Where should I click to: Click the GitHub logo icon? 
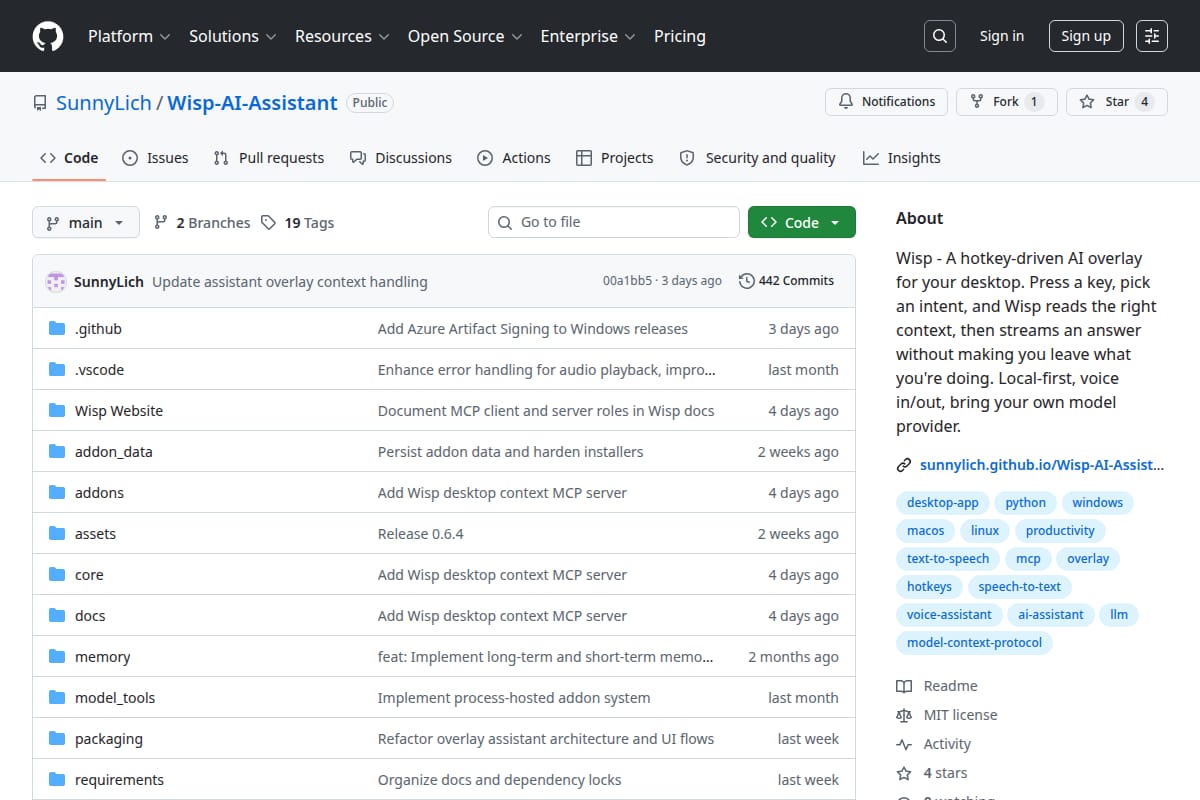pos(48,36)
